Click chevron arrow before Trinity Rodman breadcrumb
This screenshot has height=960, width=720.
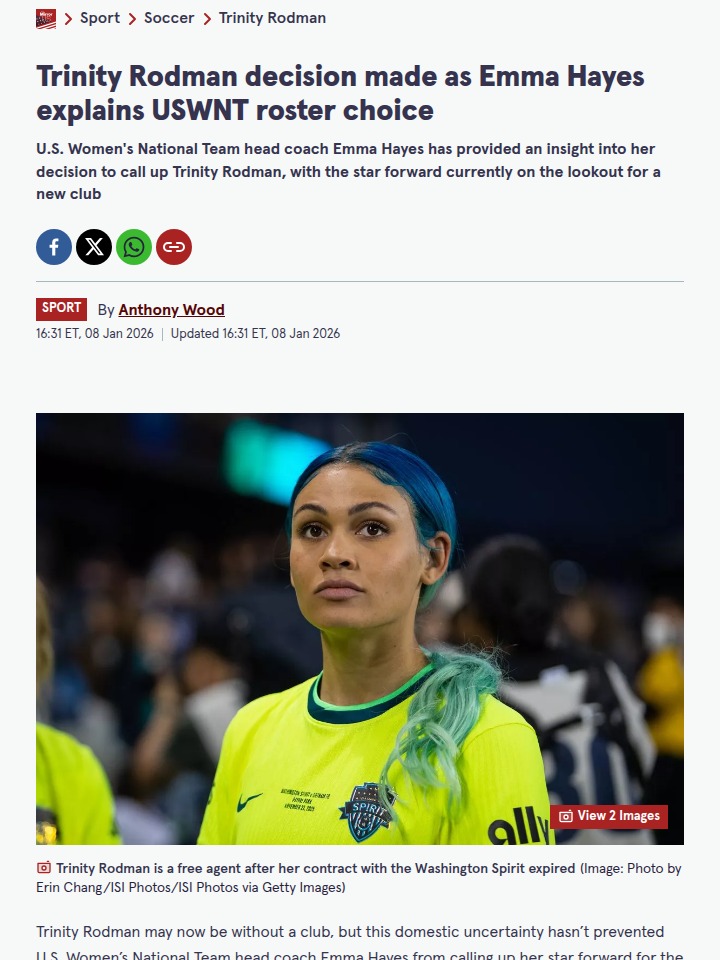click(207, 19)
